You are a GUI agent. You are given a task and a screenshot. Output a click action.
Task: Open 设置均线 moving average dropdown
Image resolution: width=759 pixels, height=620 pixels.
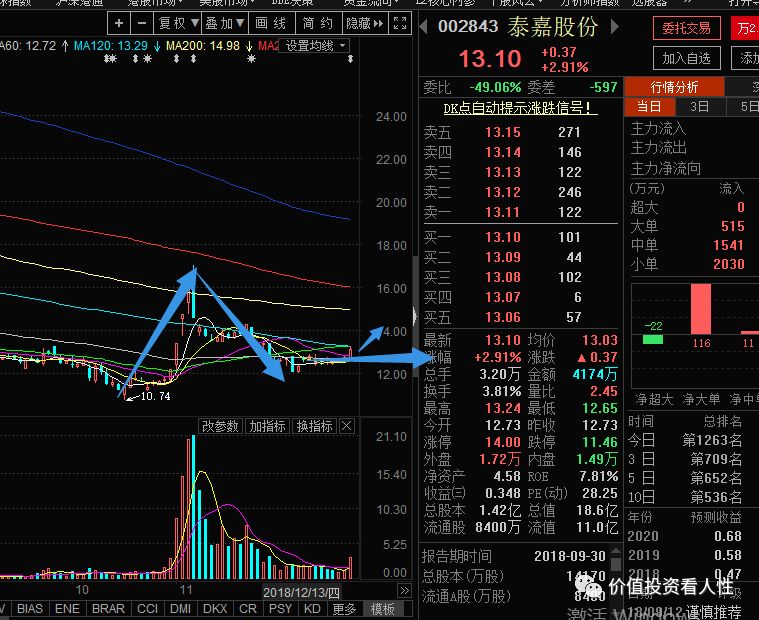315,45
